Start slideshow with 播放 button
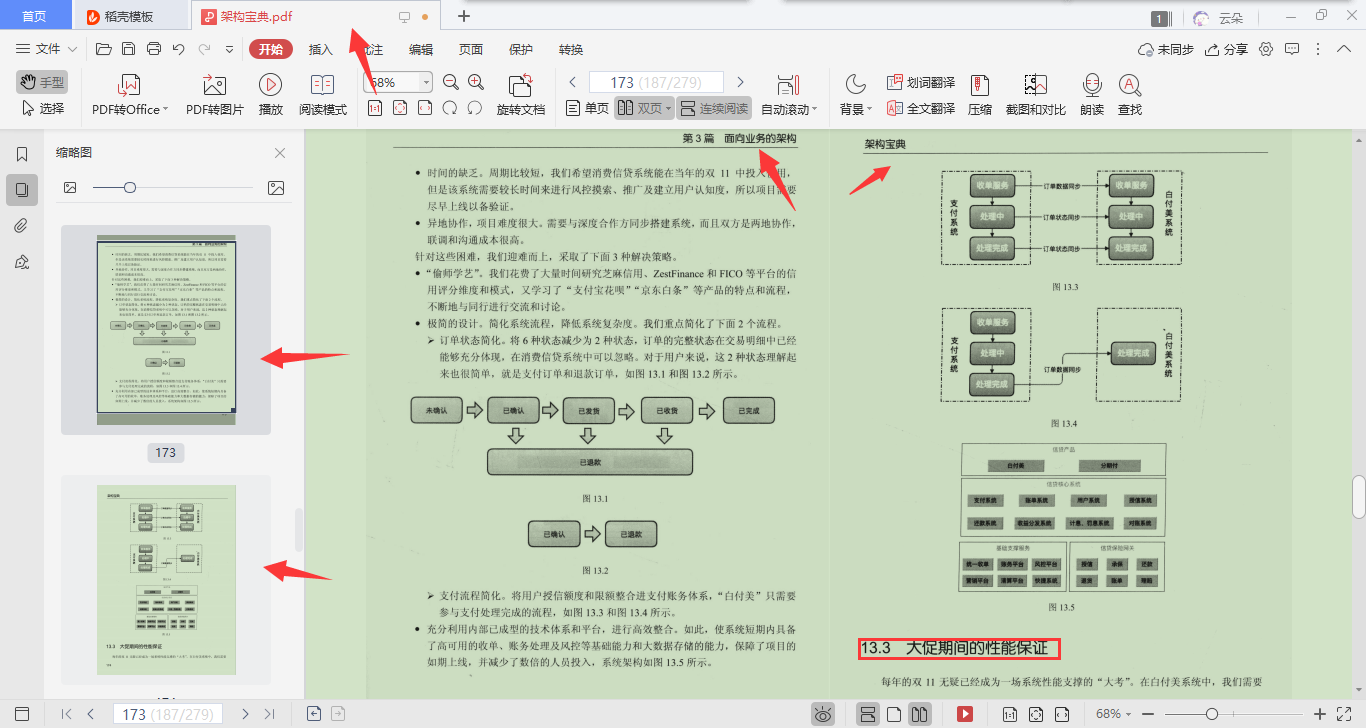 [x=271, y=96]
